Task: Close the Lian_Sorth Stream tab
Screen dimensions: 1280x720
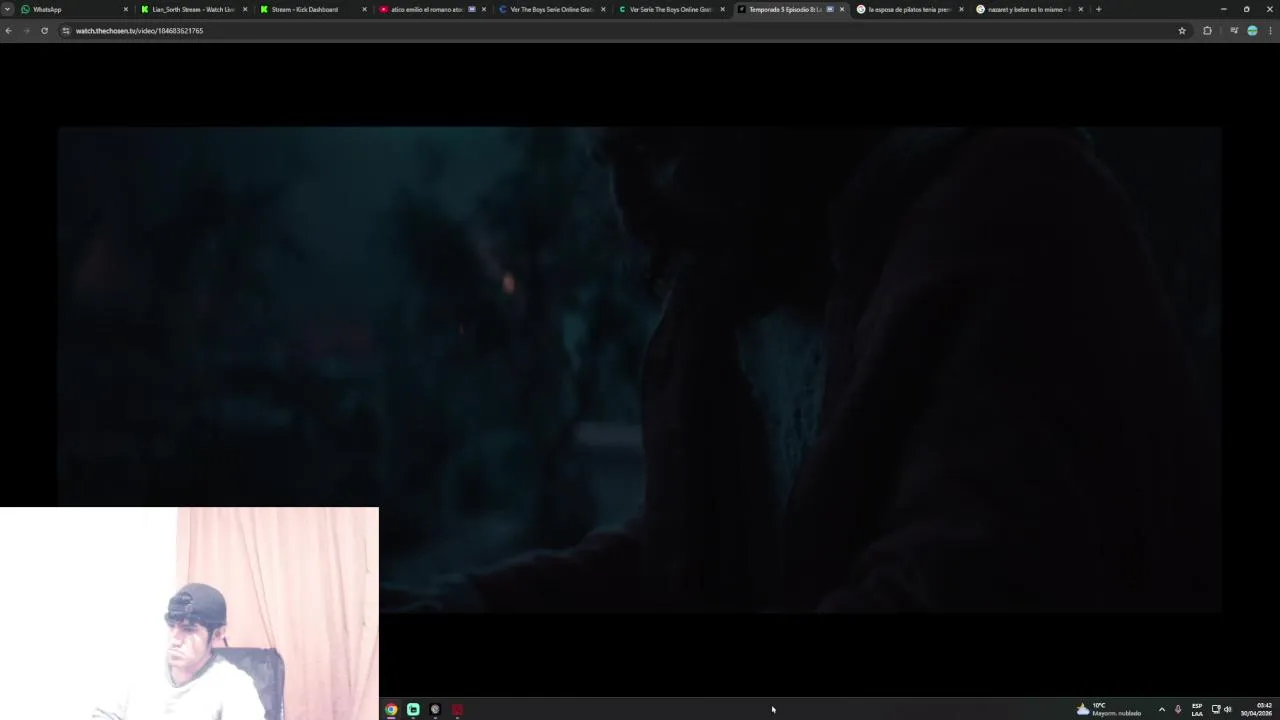Action: coord(245,9)
